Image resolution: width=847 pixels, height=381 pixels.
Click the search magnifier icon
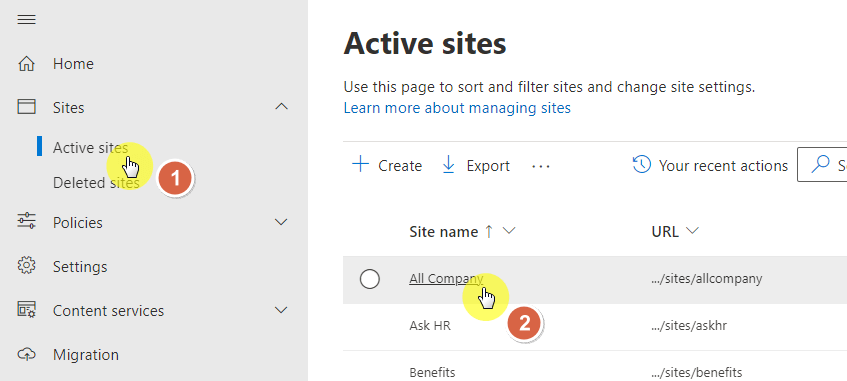820,164
